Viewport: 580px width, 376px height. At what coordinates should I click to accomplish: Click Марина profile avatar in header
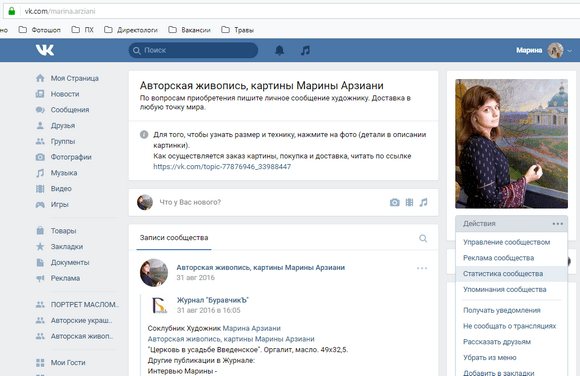point(555,50)
